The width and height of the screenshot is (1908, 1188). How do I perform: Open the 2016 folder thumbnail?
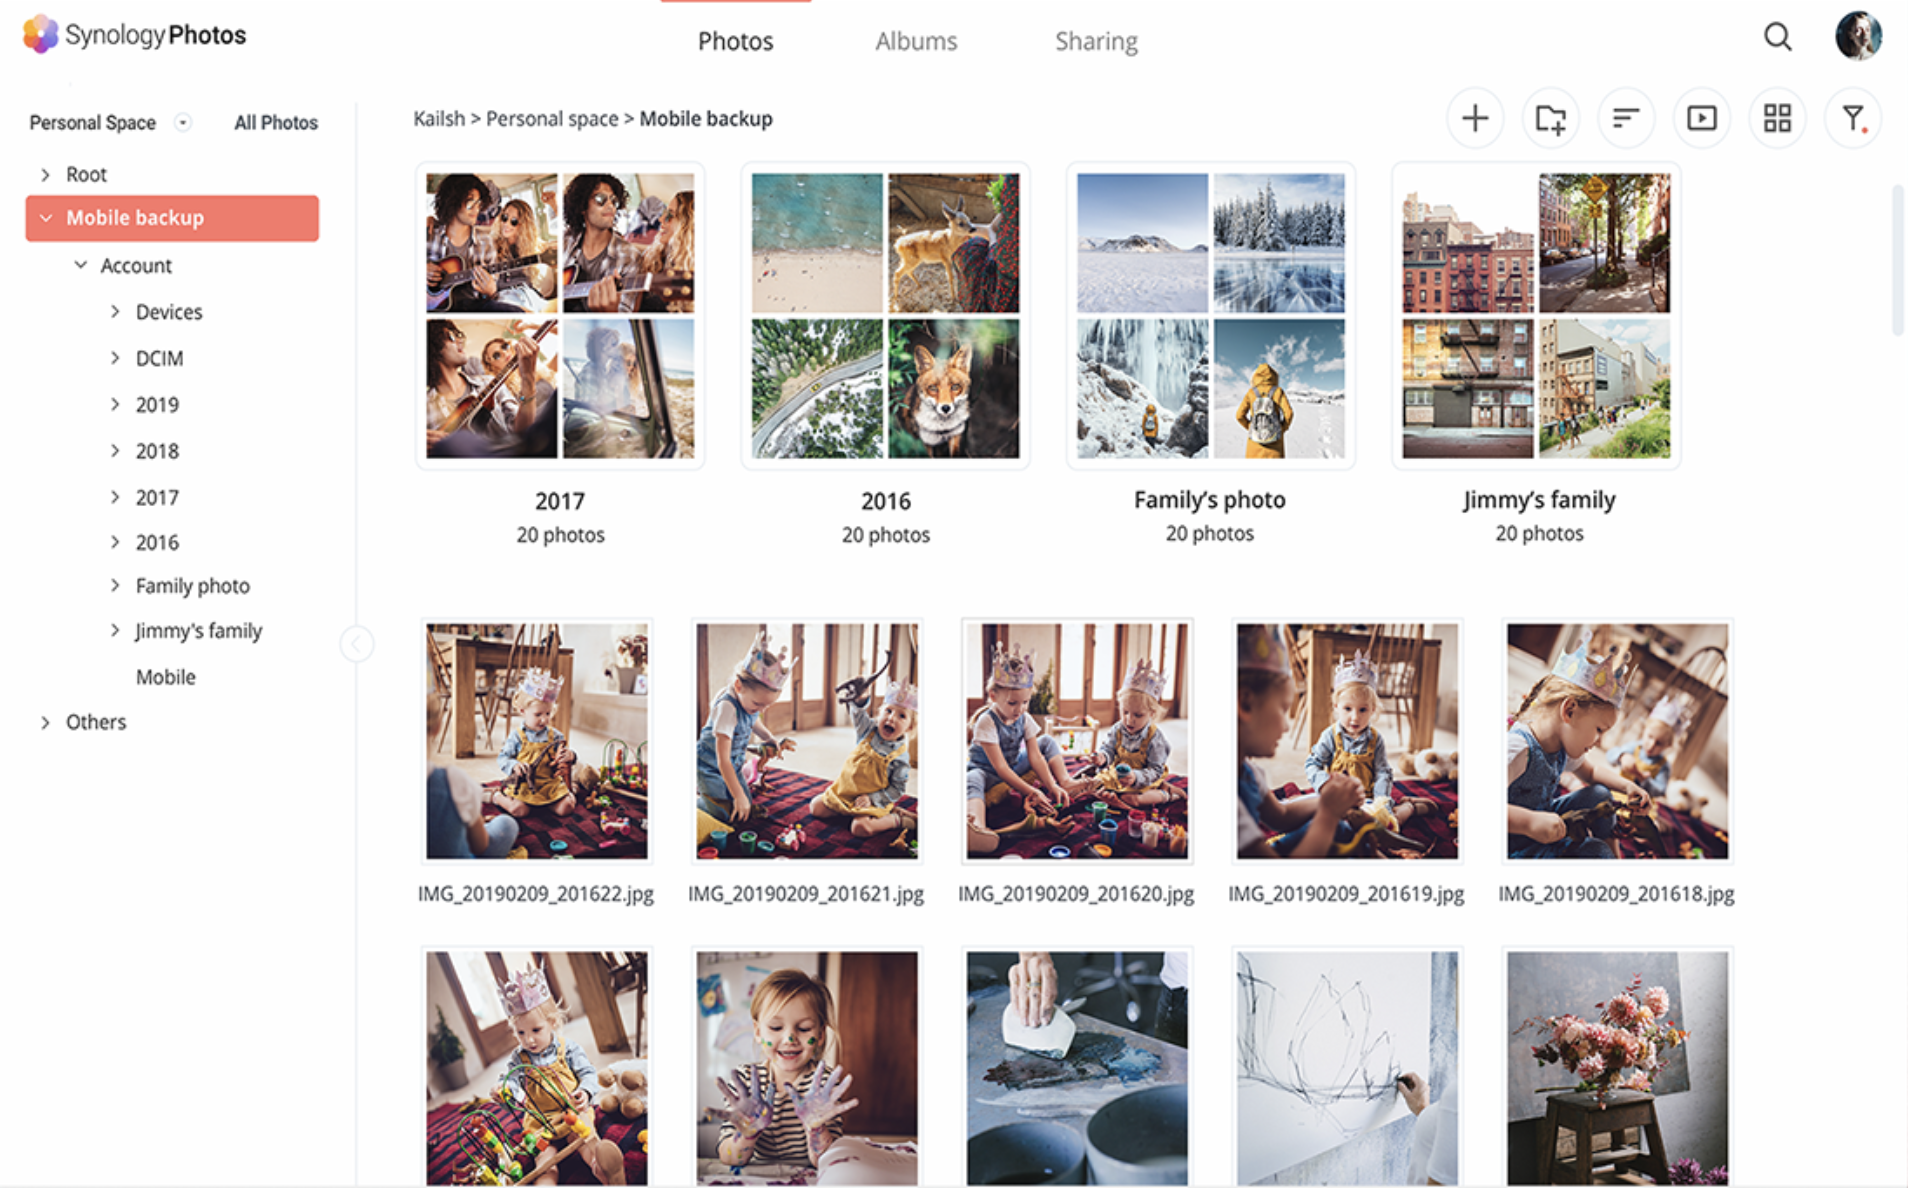(885, 316)
